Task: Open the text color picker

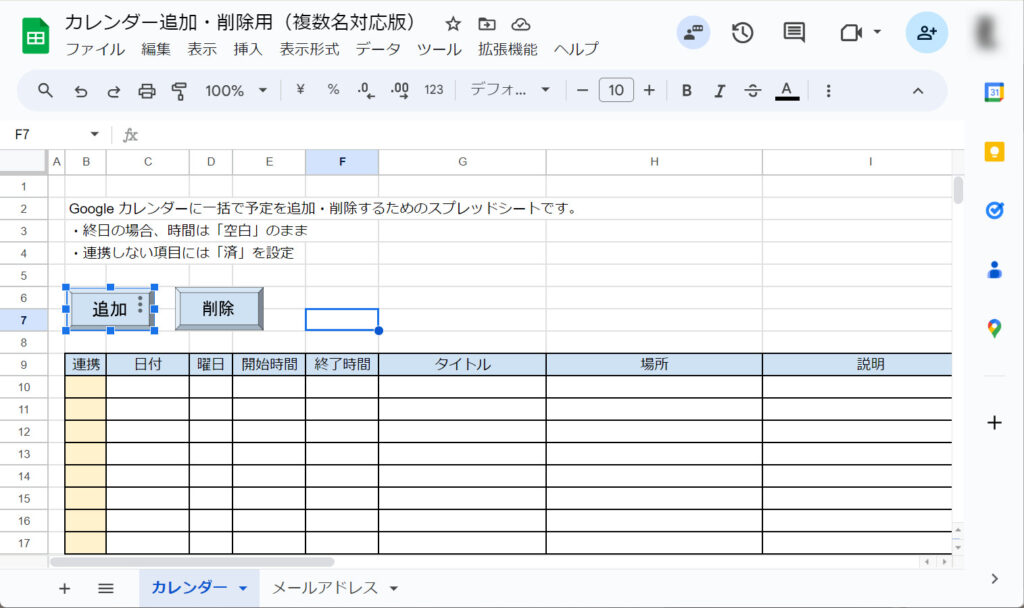Action: point(787,91)
